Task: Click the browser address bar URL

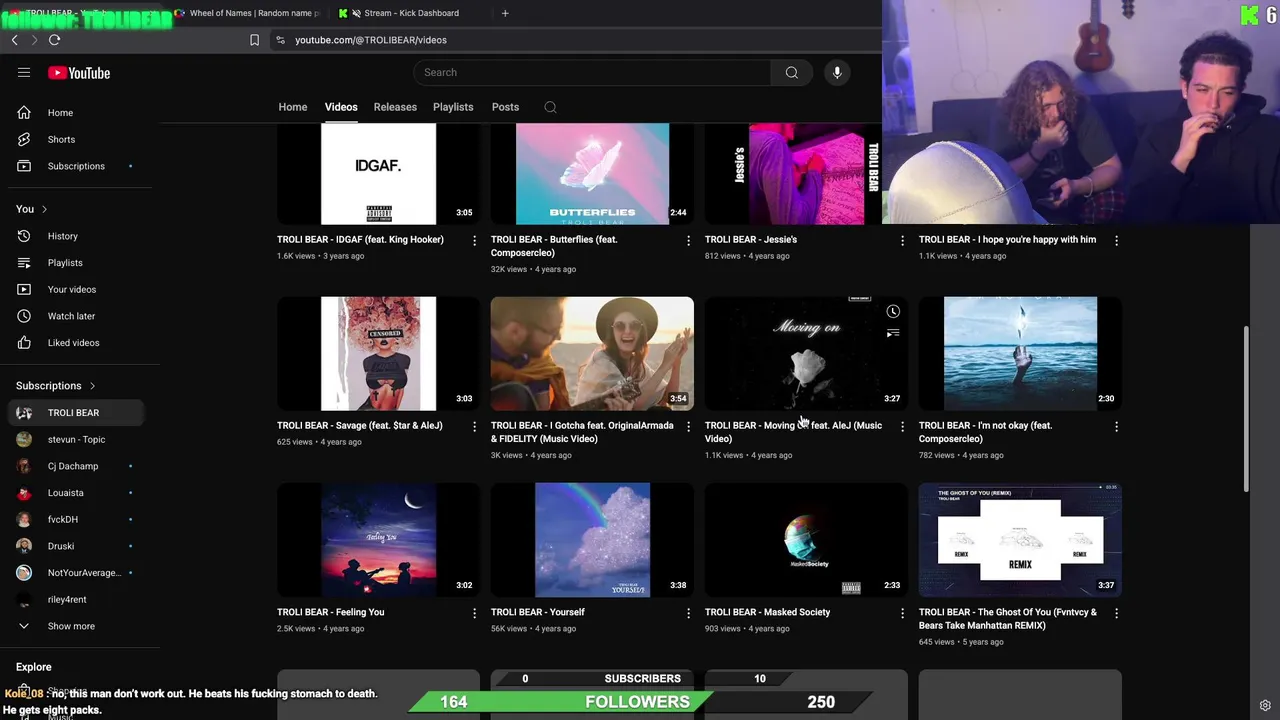Action: 371,40
